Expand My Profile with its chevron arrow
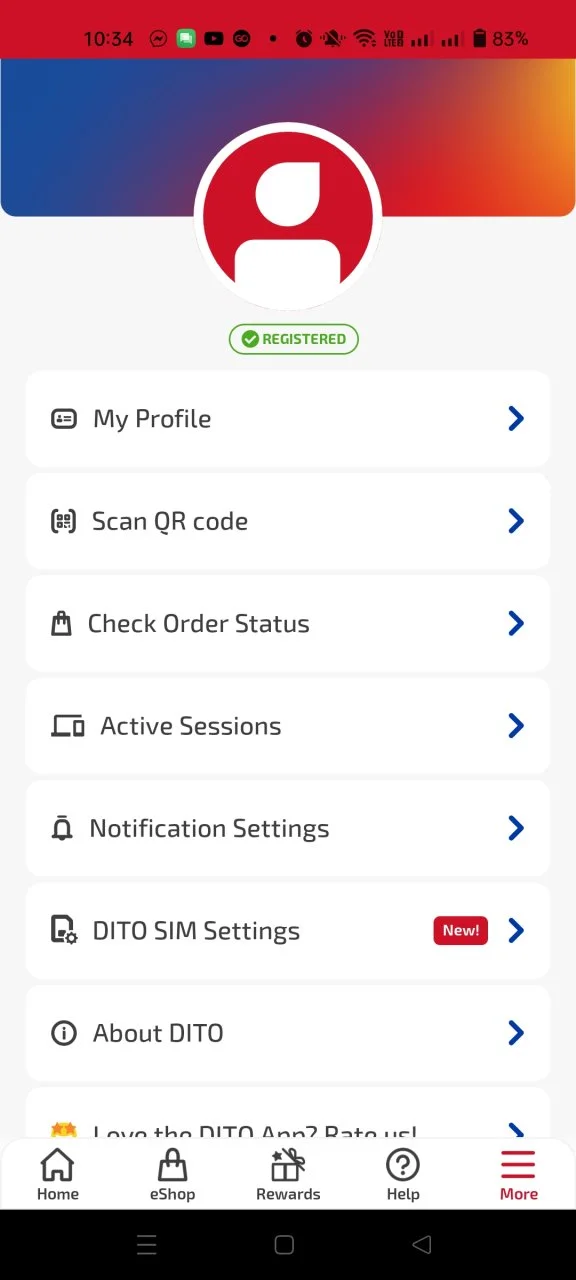The width and height of the screenshot is (576, 1280). tap(516, 419)
